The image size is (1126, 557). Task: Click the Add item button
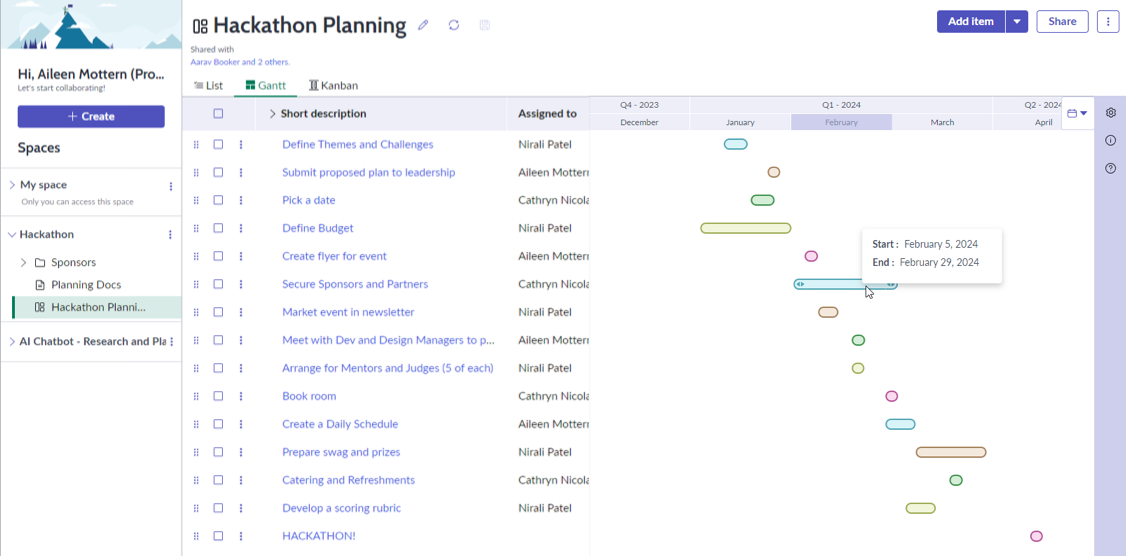pos(971,22)
